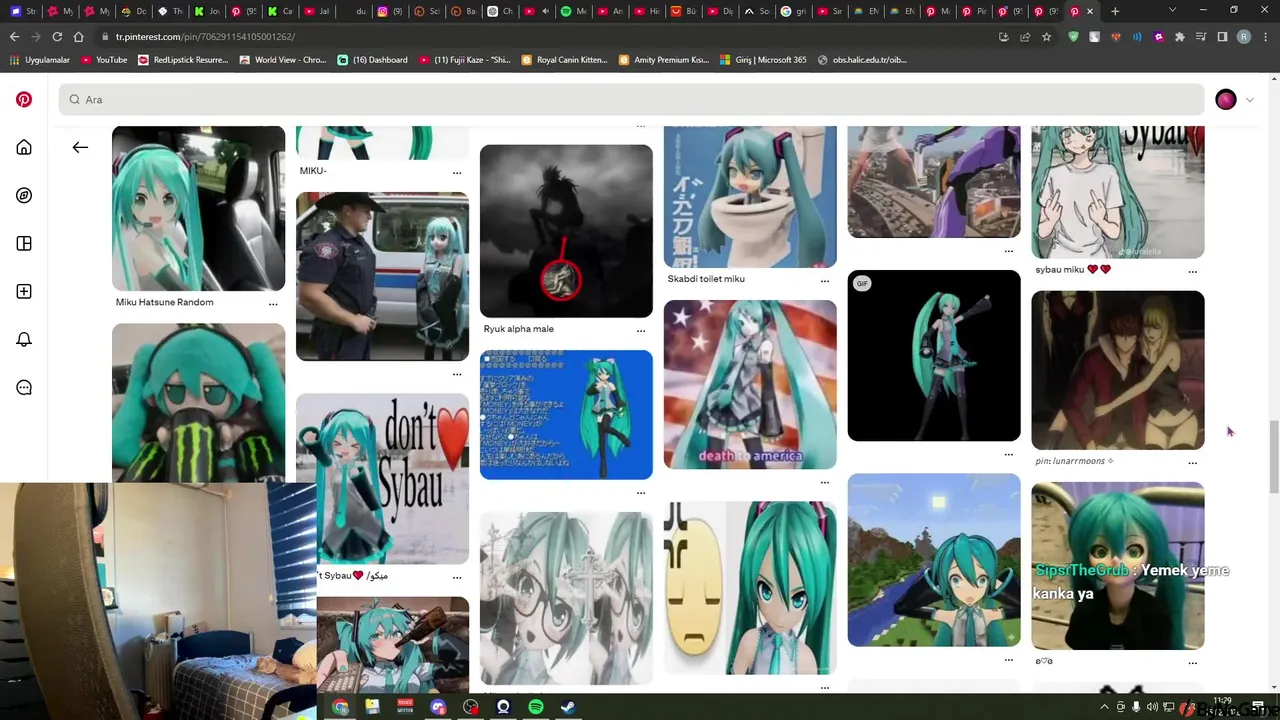Open options for Skabdi toilet miku pin

825,280
